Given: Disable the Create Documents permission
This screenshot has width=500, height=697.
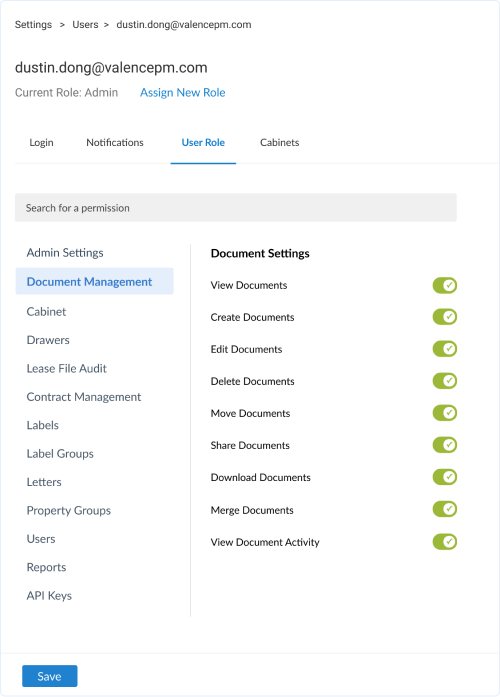Looking at the screenshot, I should pos(444,317).
